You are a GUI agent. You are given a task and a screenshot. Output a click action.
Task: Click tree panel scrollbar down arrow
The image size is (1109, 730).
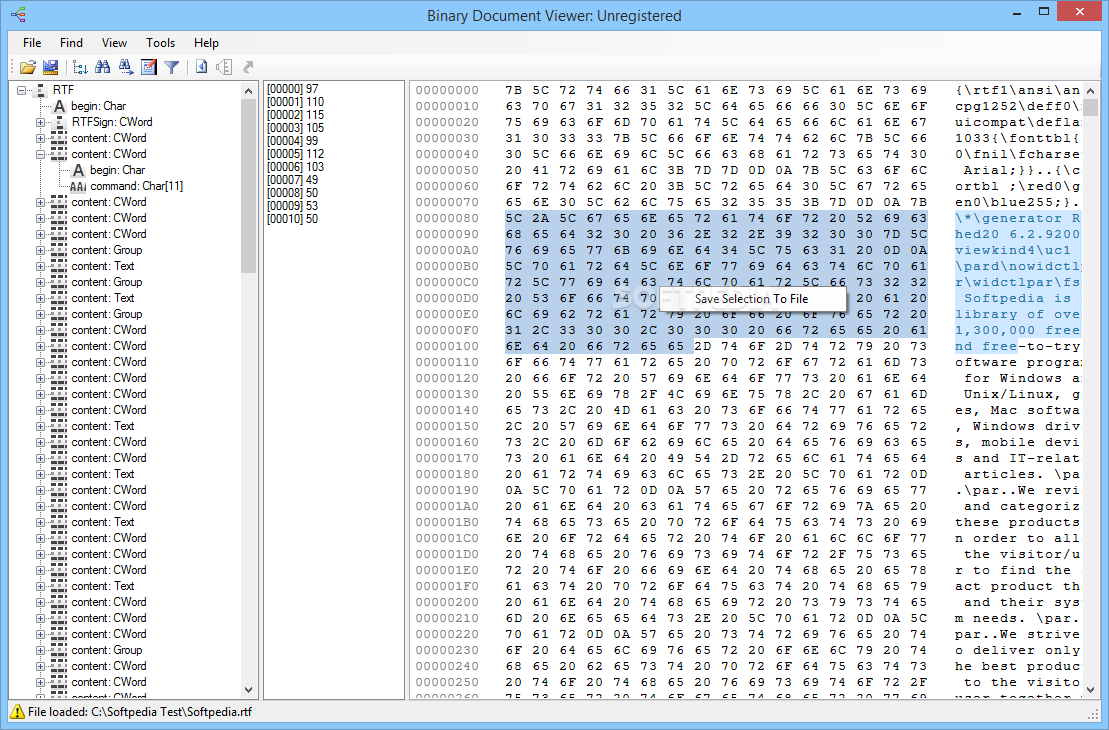click(x=248, y=690)
